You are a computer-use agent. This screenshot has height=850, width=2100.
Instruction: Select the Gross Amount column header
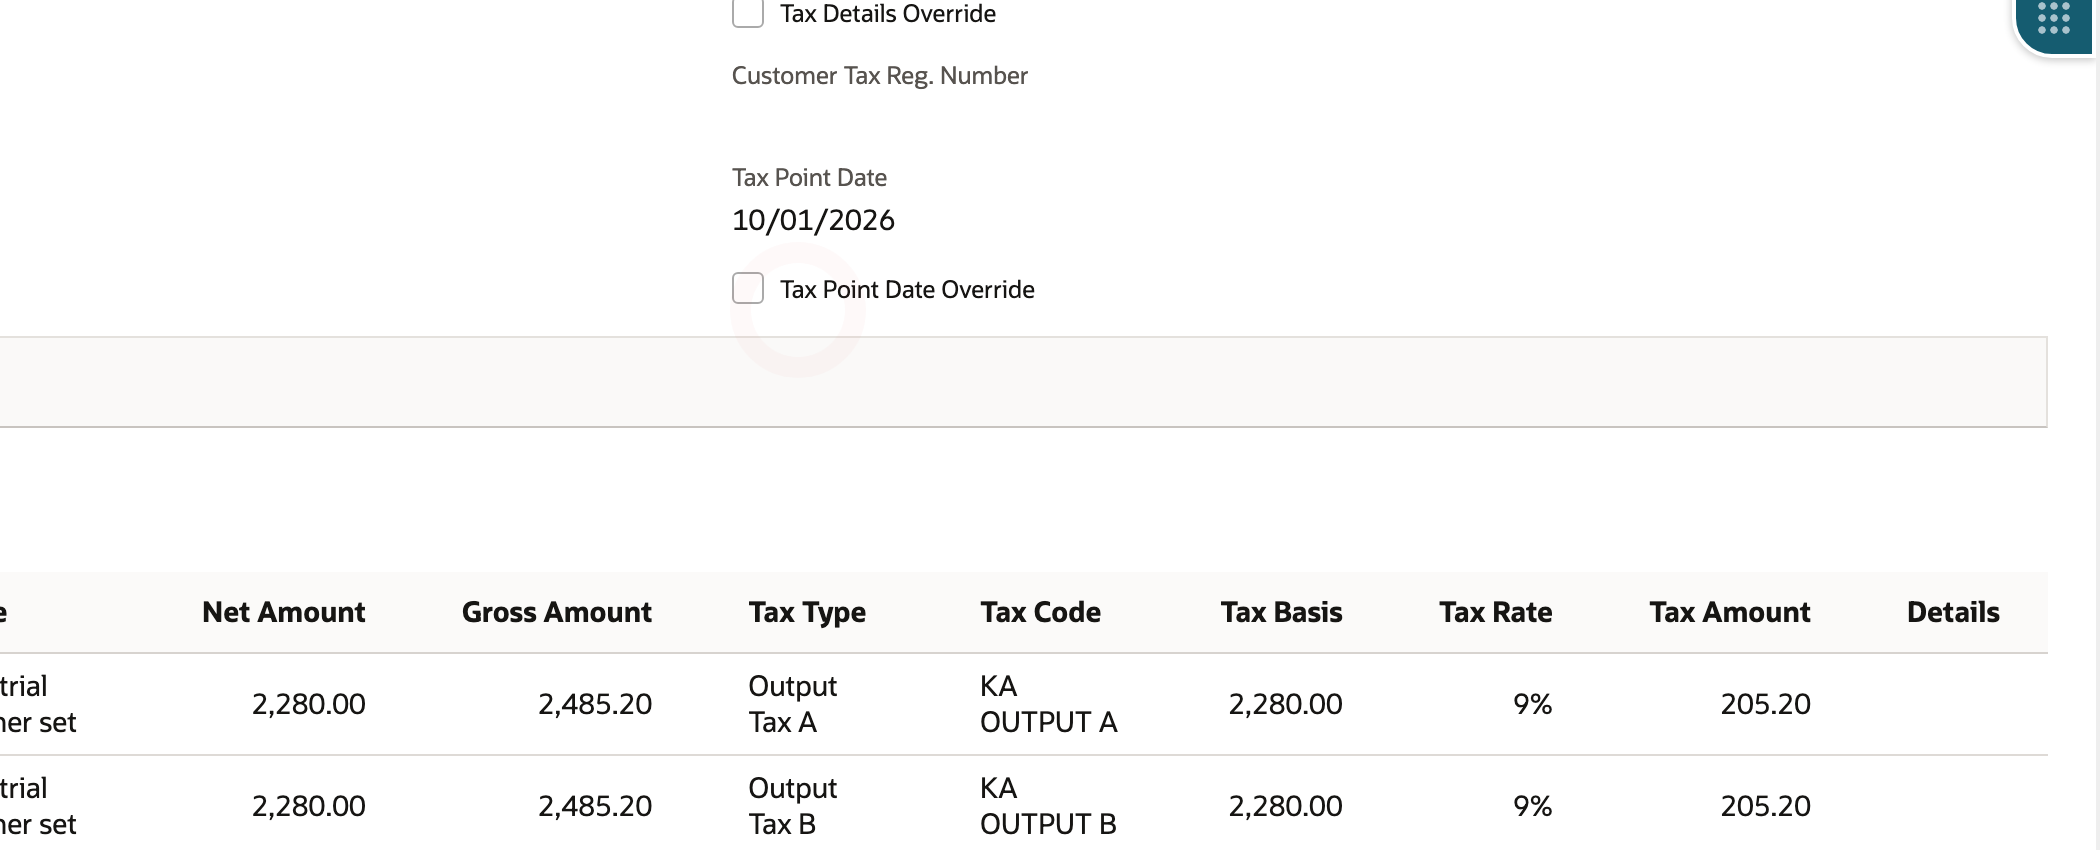point(556,612)
